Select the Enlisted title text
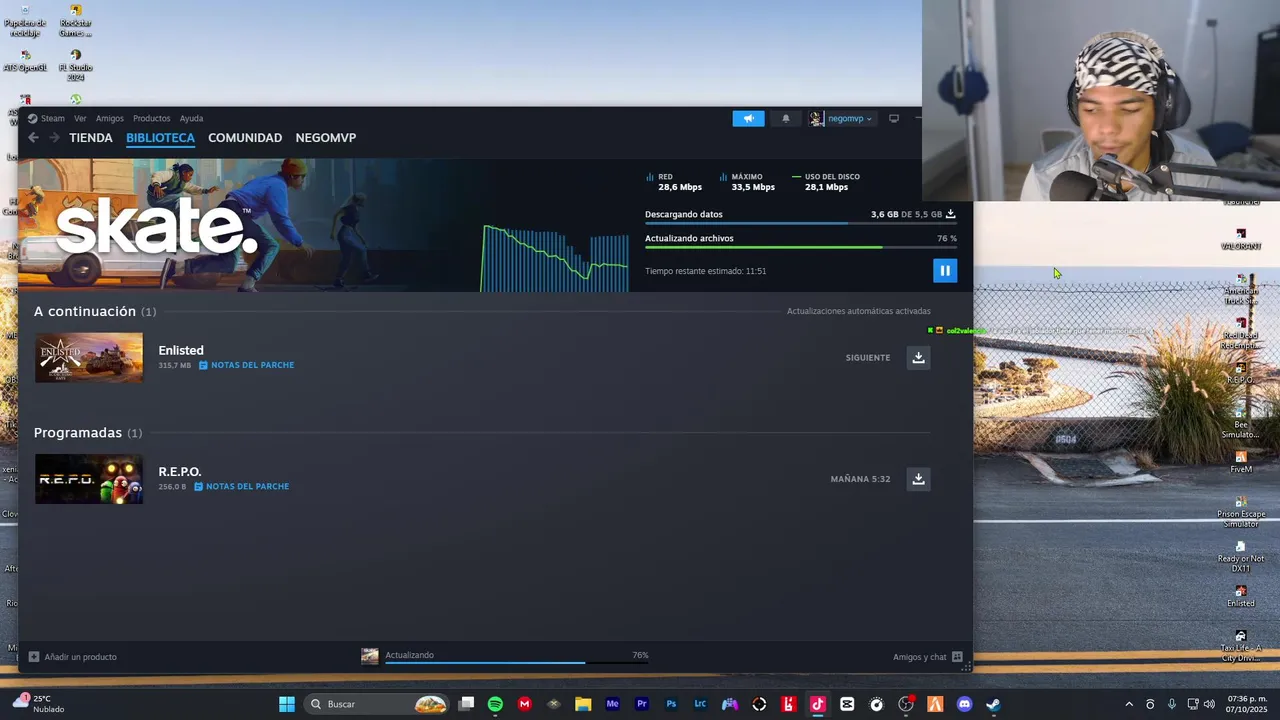Viewport: 1280px width, 720px height. (181, 350)
